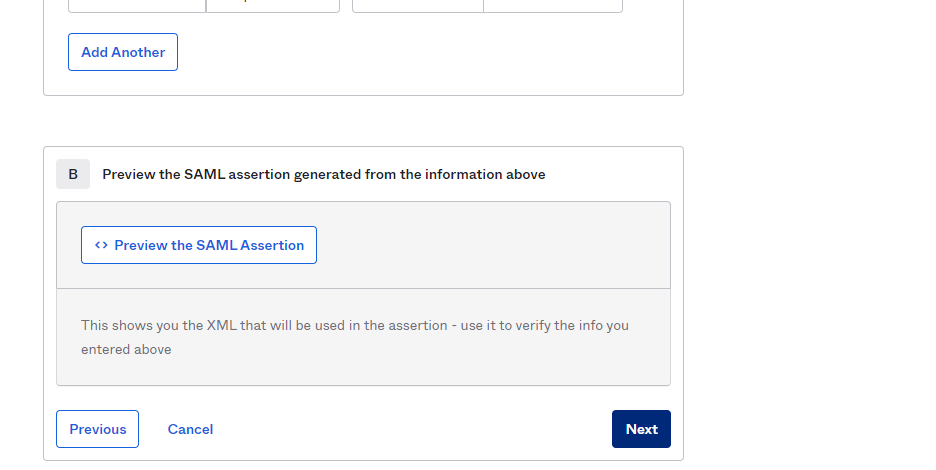936x470 pixels.
Task: Proceed with the Next button
Action: point(641,429)
